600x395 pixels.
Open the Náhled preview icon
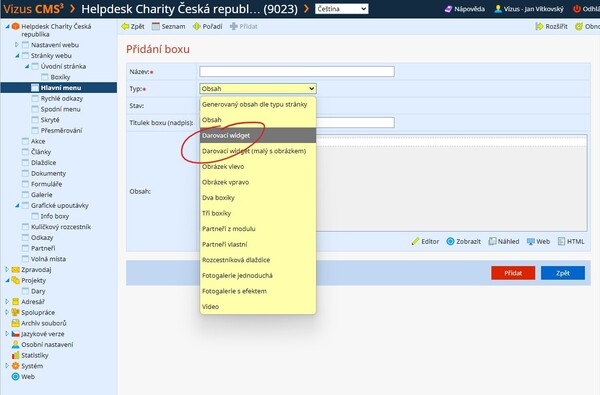(x=492, y=241)
